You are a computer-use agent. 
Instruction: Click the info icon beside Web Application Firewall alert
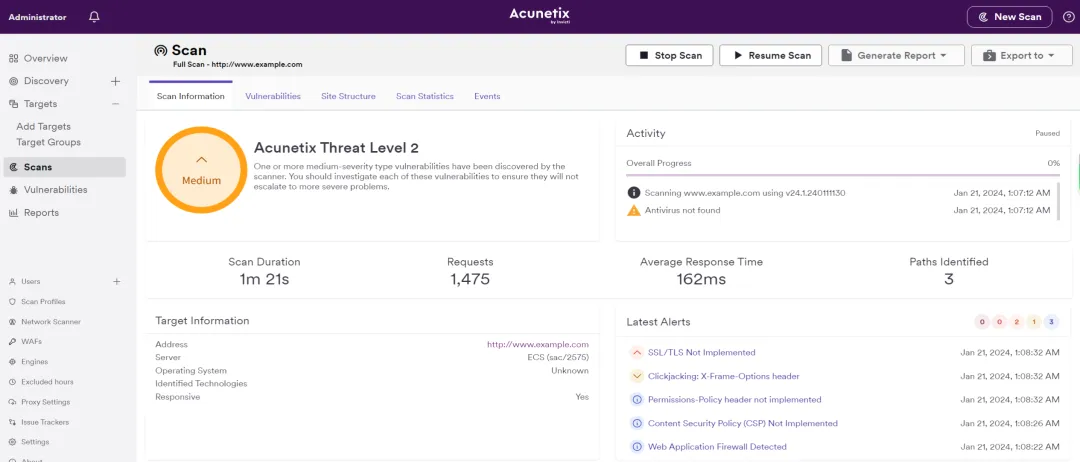point(636,447)
